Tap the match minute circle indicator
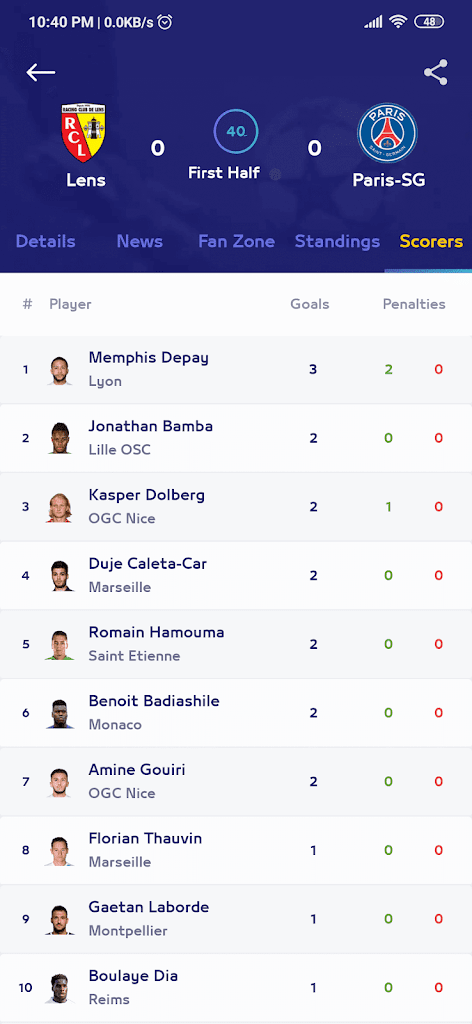472x1024 pixels. pos(236,131)
